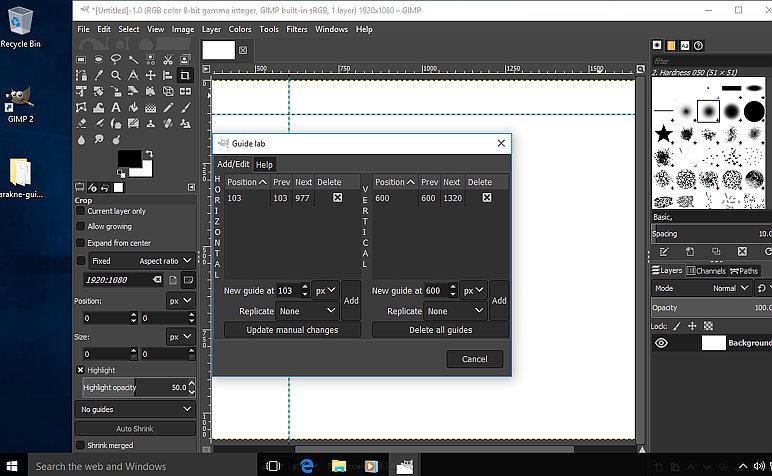
Task: Pick the Blur/Sharpen droplet tool
Action: [x=81, y=140]
